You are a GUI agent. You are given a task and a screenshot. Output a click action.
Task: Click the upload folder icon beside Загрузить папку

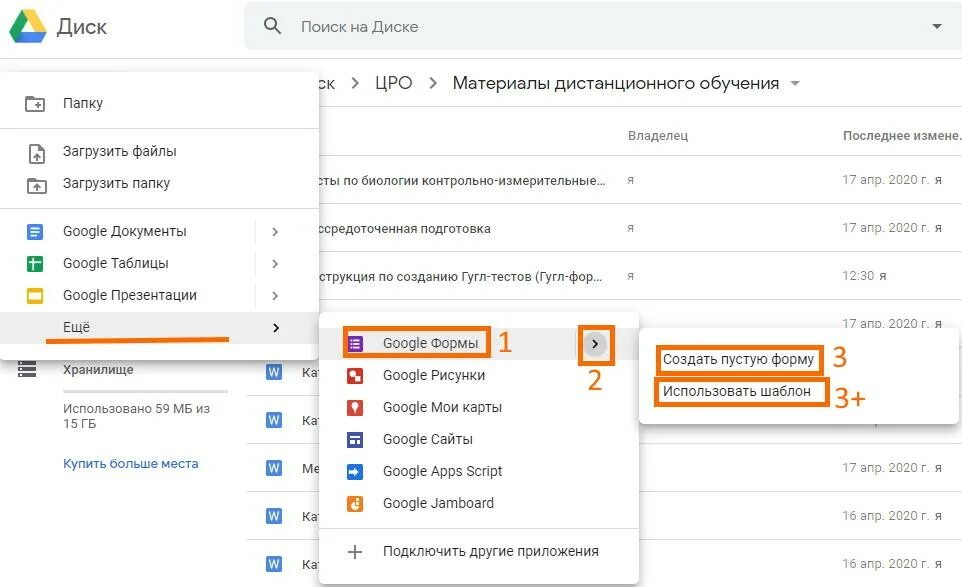(36, 185)
